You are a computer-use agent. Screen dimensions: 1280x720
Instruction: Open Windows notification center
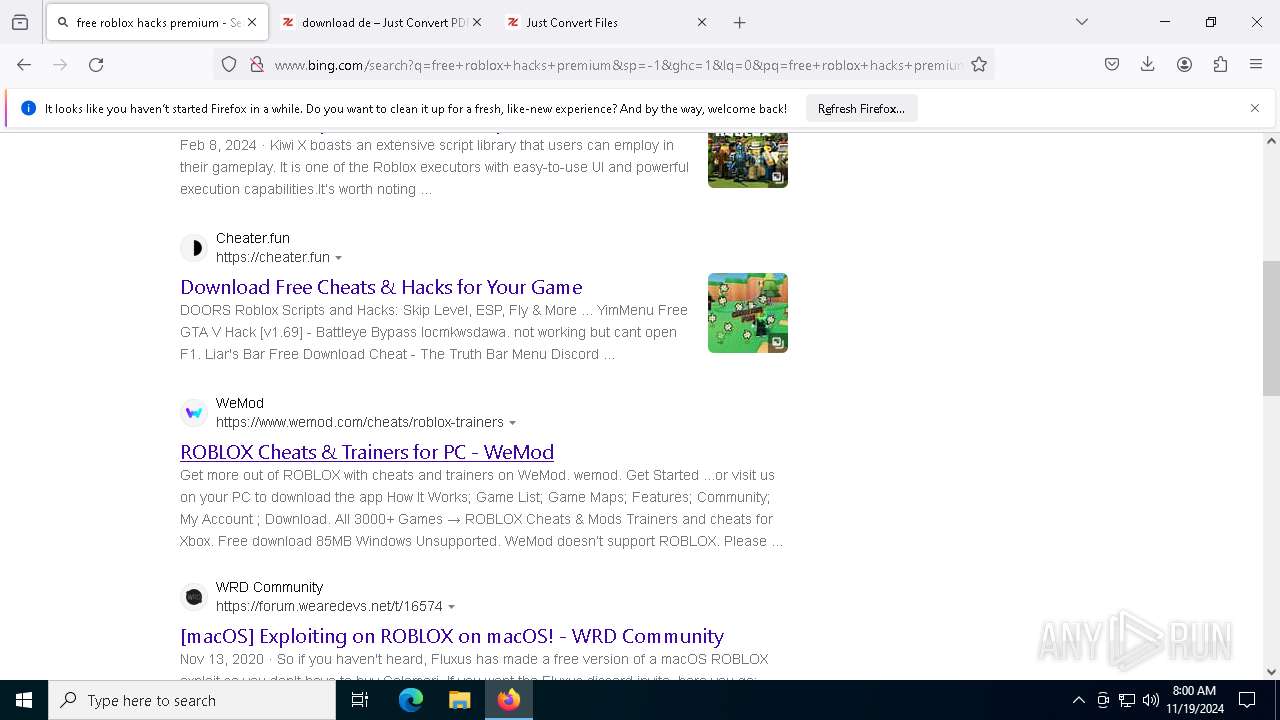pos(1247,700)
